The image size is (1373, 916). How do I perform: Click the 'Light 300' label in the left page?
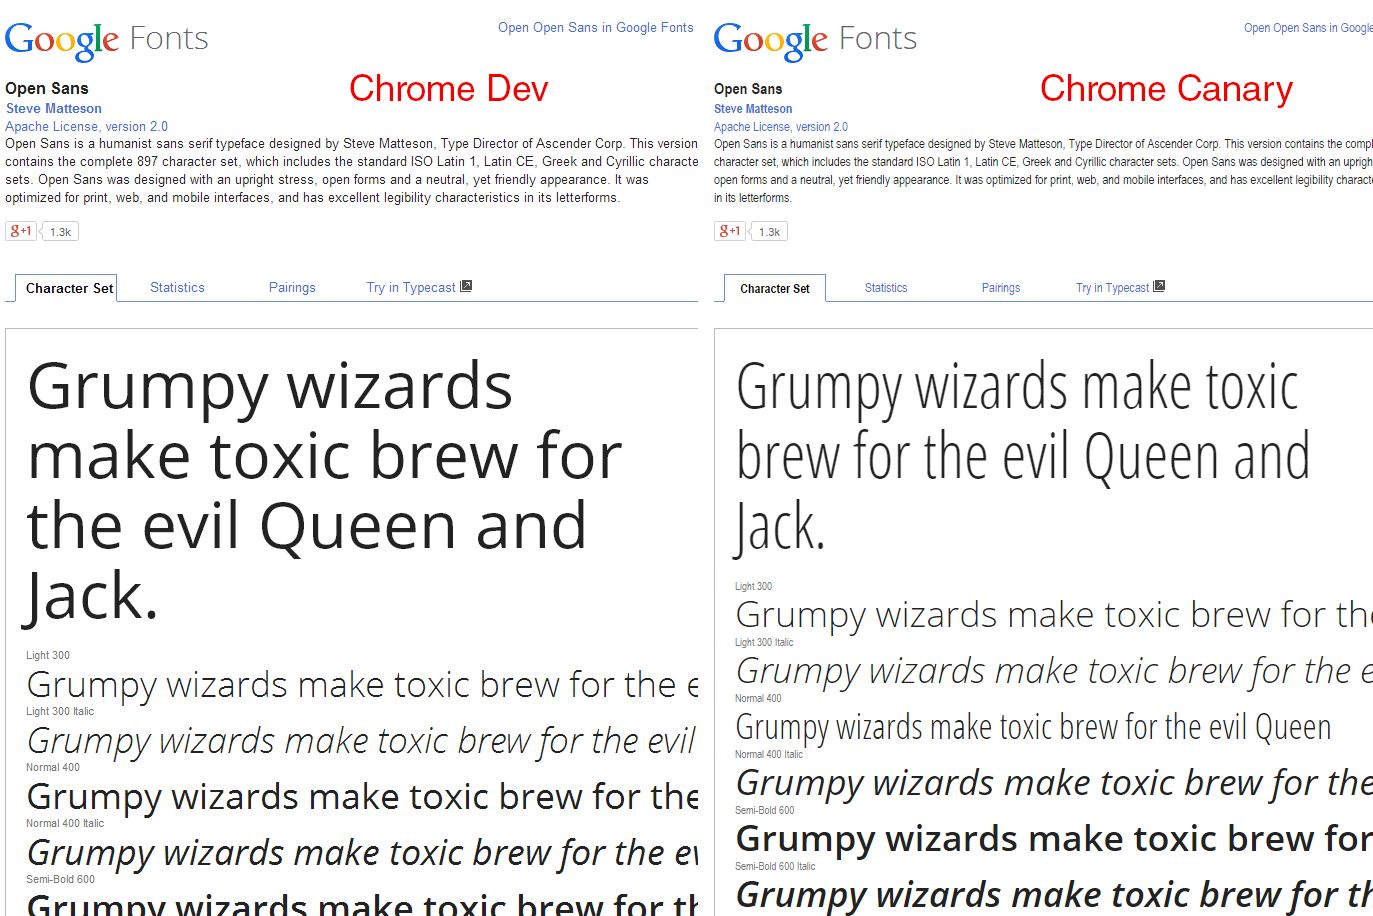(x=48, y=655)
